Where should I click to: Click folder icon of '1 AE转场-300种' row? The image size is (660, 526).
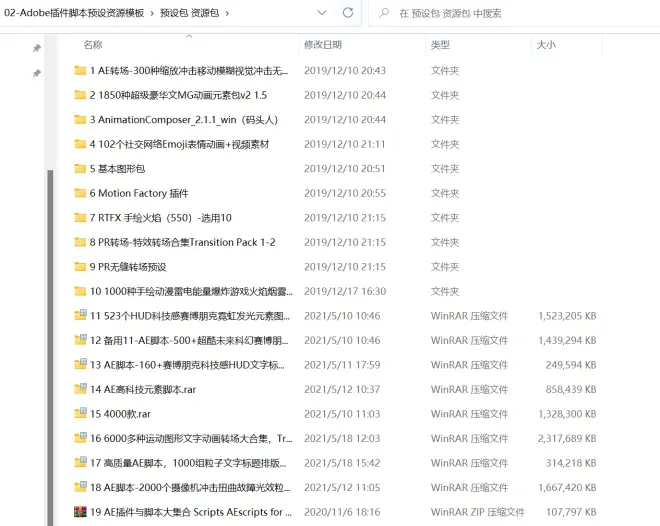point(80,70)
